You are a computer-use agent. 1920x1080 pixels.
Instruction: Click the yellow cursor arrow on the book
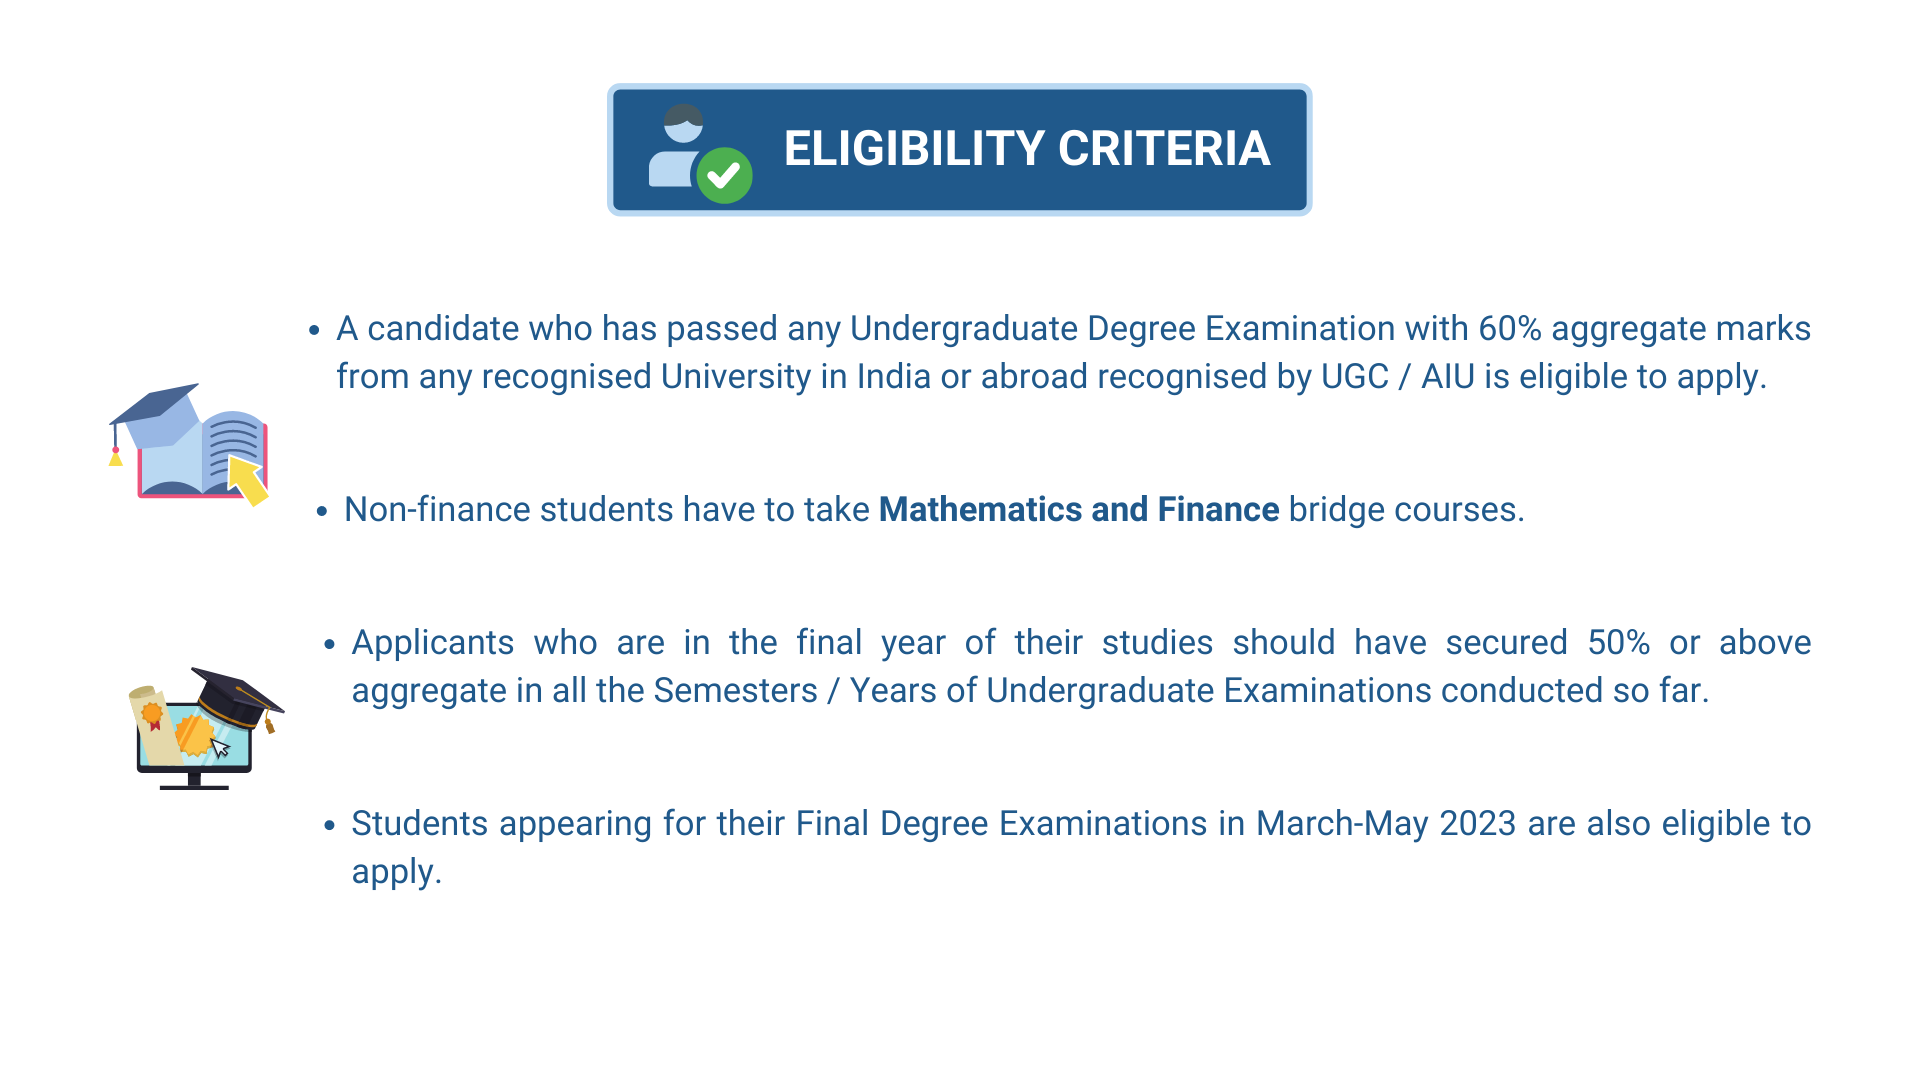coord(248,479)
